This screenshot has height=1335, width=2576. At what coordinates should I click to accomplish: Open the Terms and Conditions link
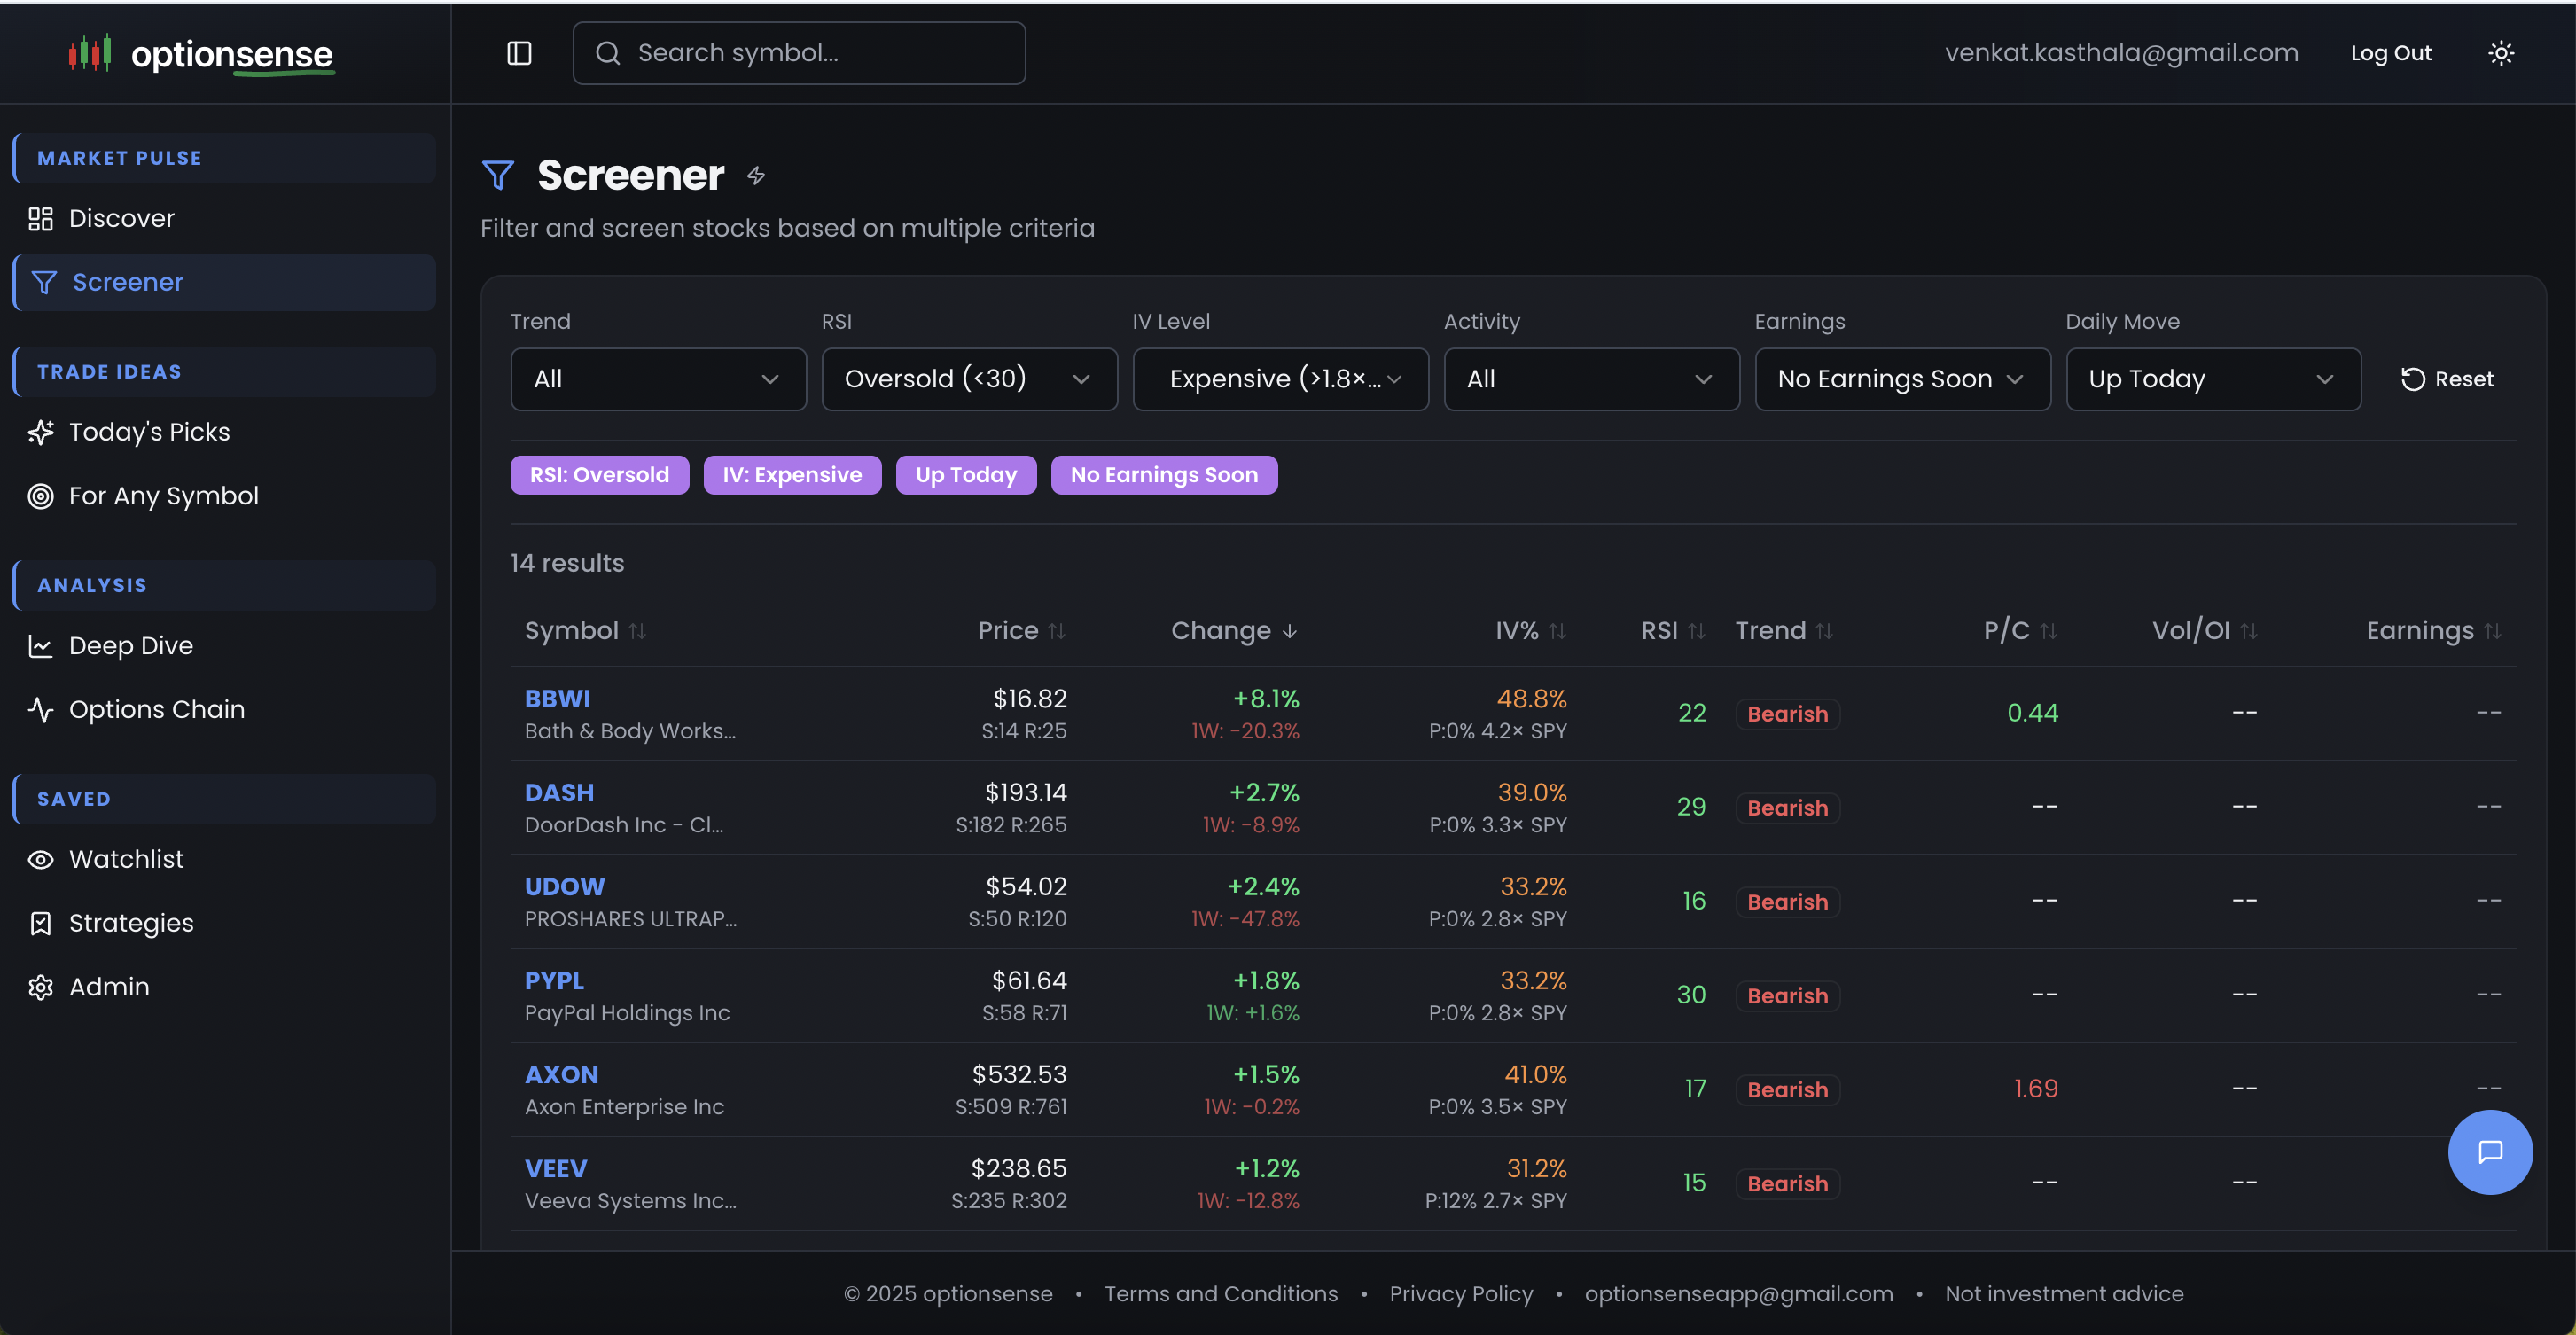pos(1221,1293)
